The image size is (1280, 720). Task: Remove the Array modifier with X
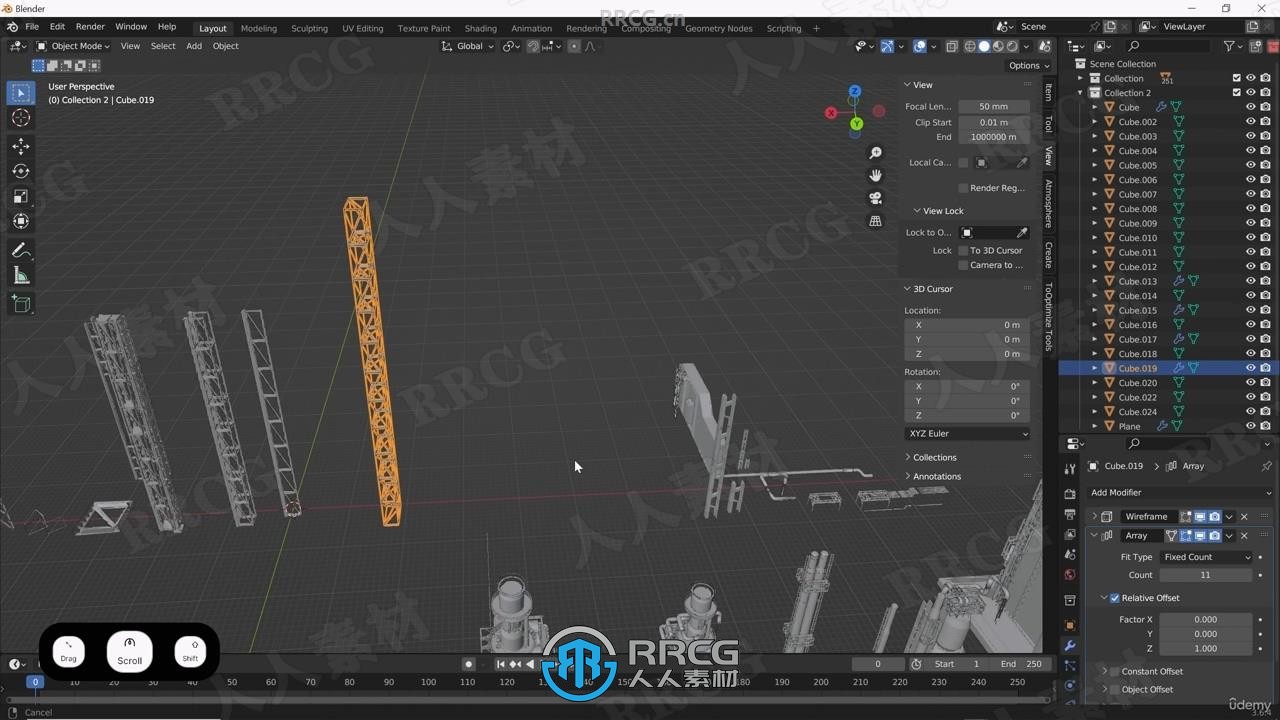1244,536
